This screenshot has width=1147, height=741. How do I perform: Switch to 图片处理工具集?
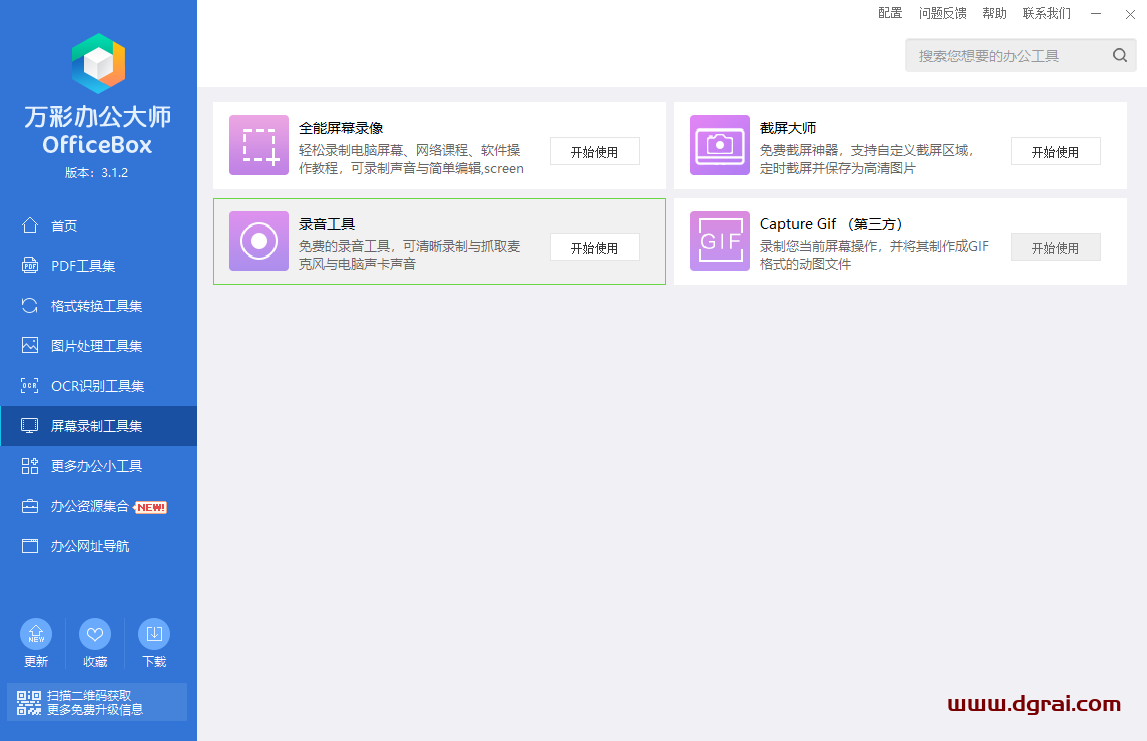[x=99, y=345]
